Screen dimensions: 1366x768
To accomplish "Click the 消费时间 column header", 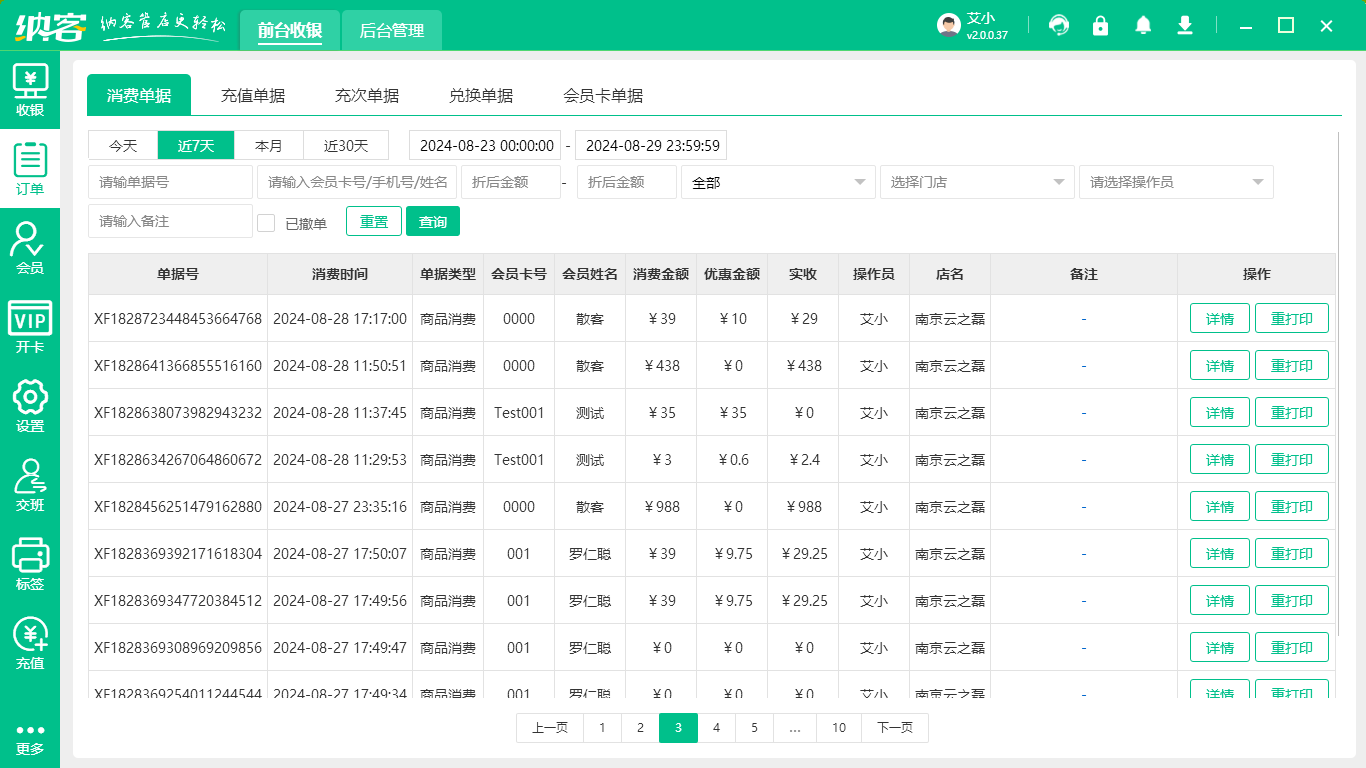I will 340,274.
